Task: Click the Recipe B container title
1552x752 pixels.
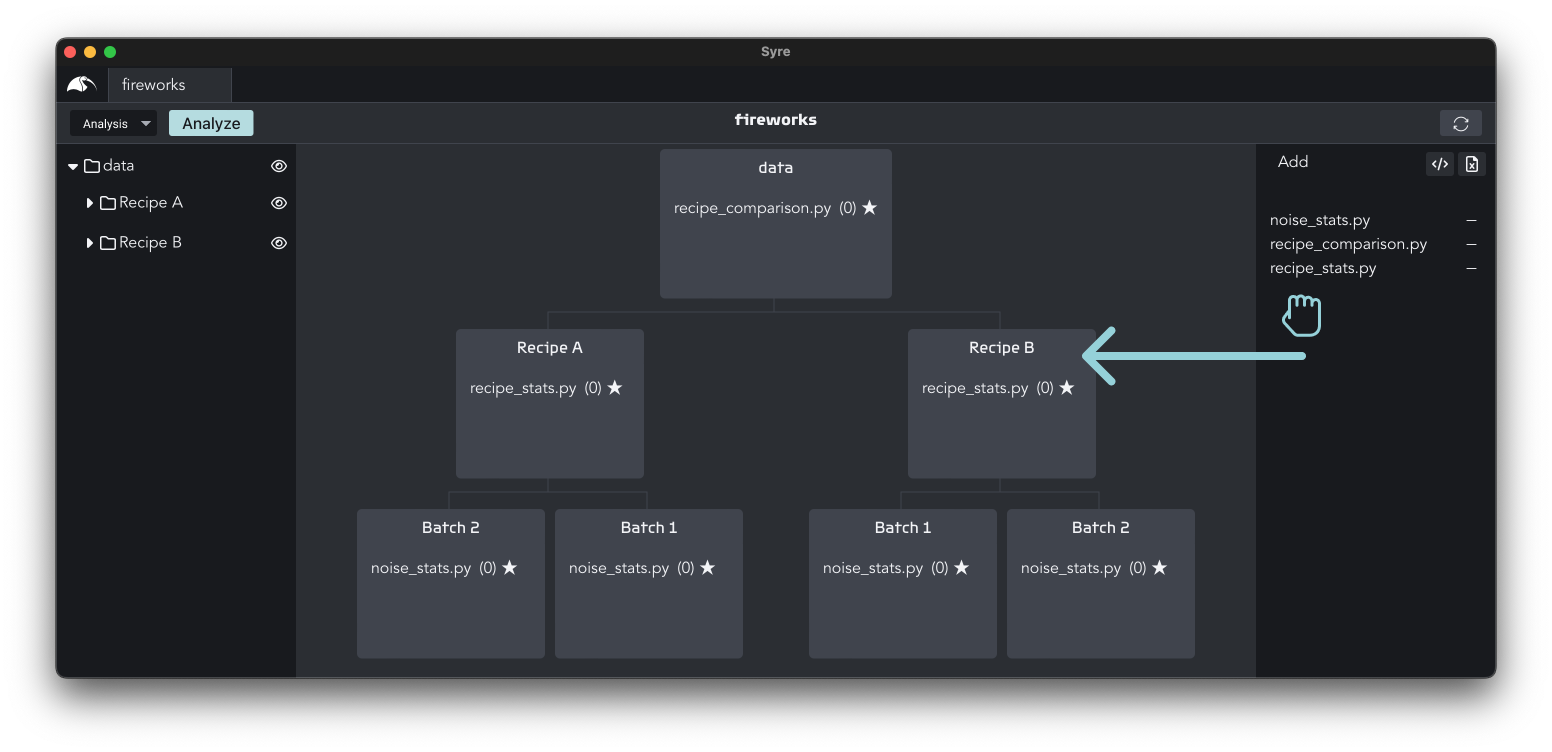Action: pyautogui.click(x=1002, y=348)
